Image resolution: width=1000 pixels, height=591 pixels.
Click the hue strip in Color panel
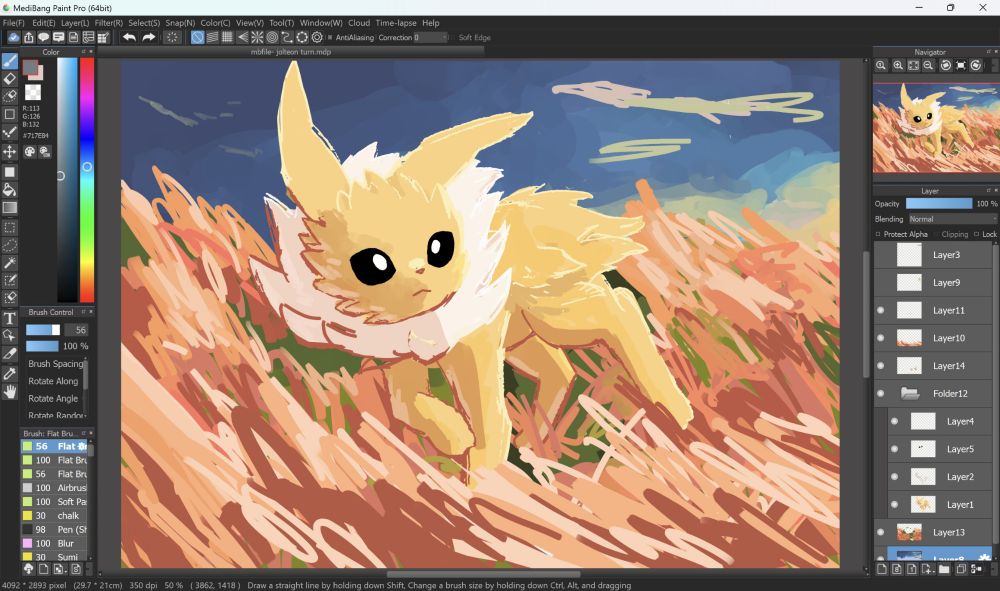pos(87,180)
